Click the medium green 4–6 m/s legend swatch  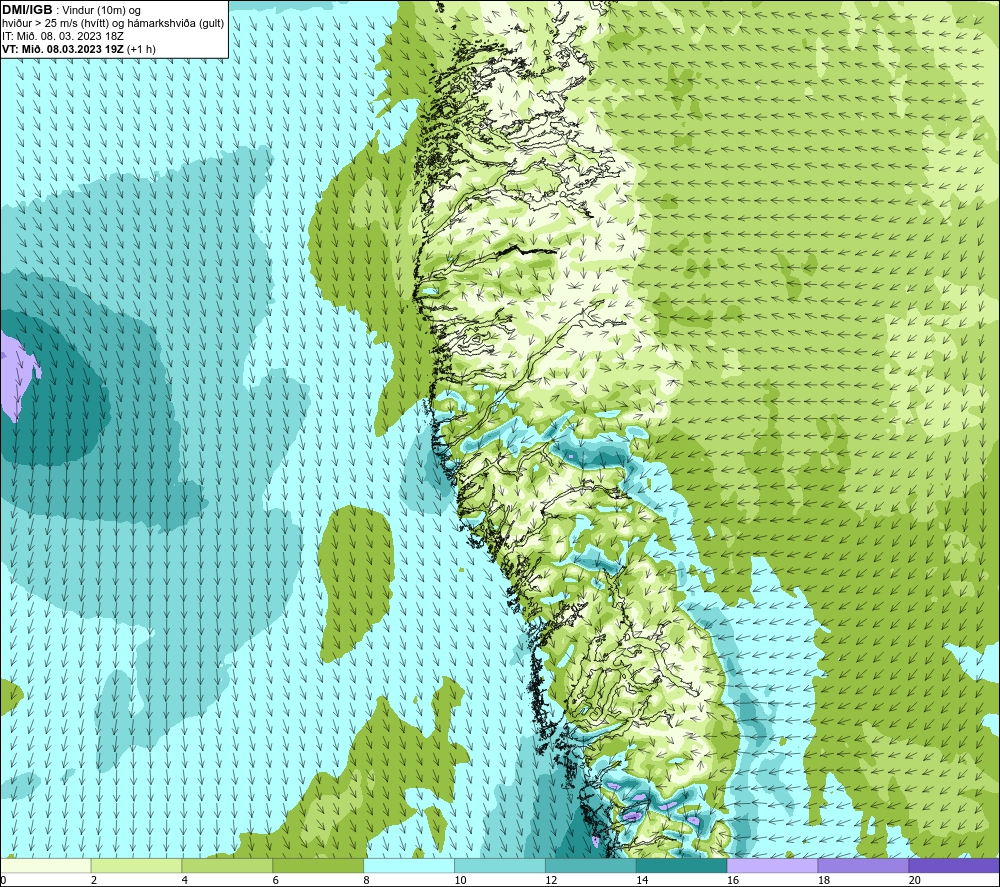(x=227, y=865)
